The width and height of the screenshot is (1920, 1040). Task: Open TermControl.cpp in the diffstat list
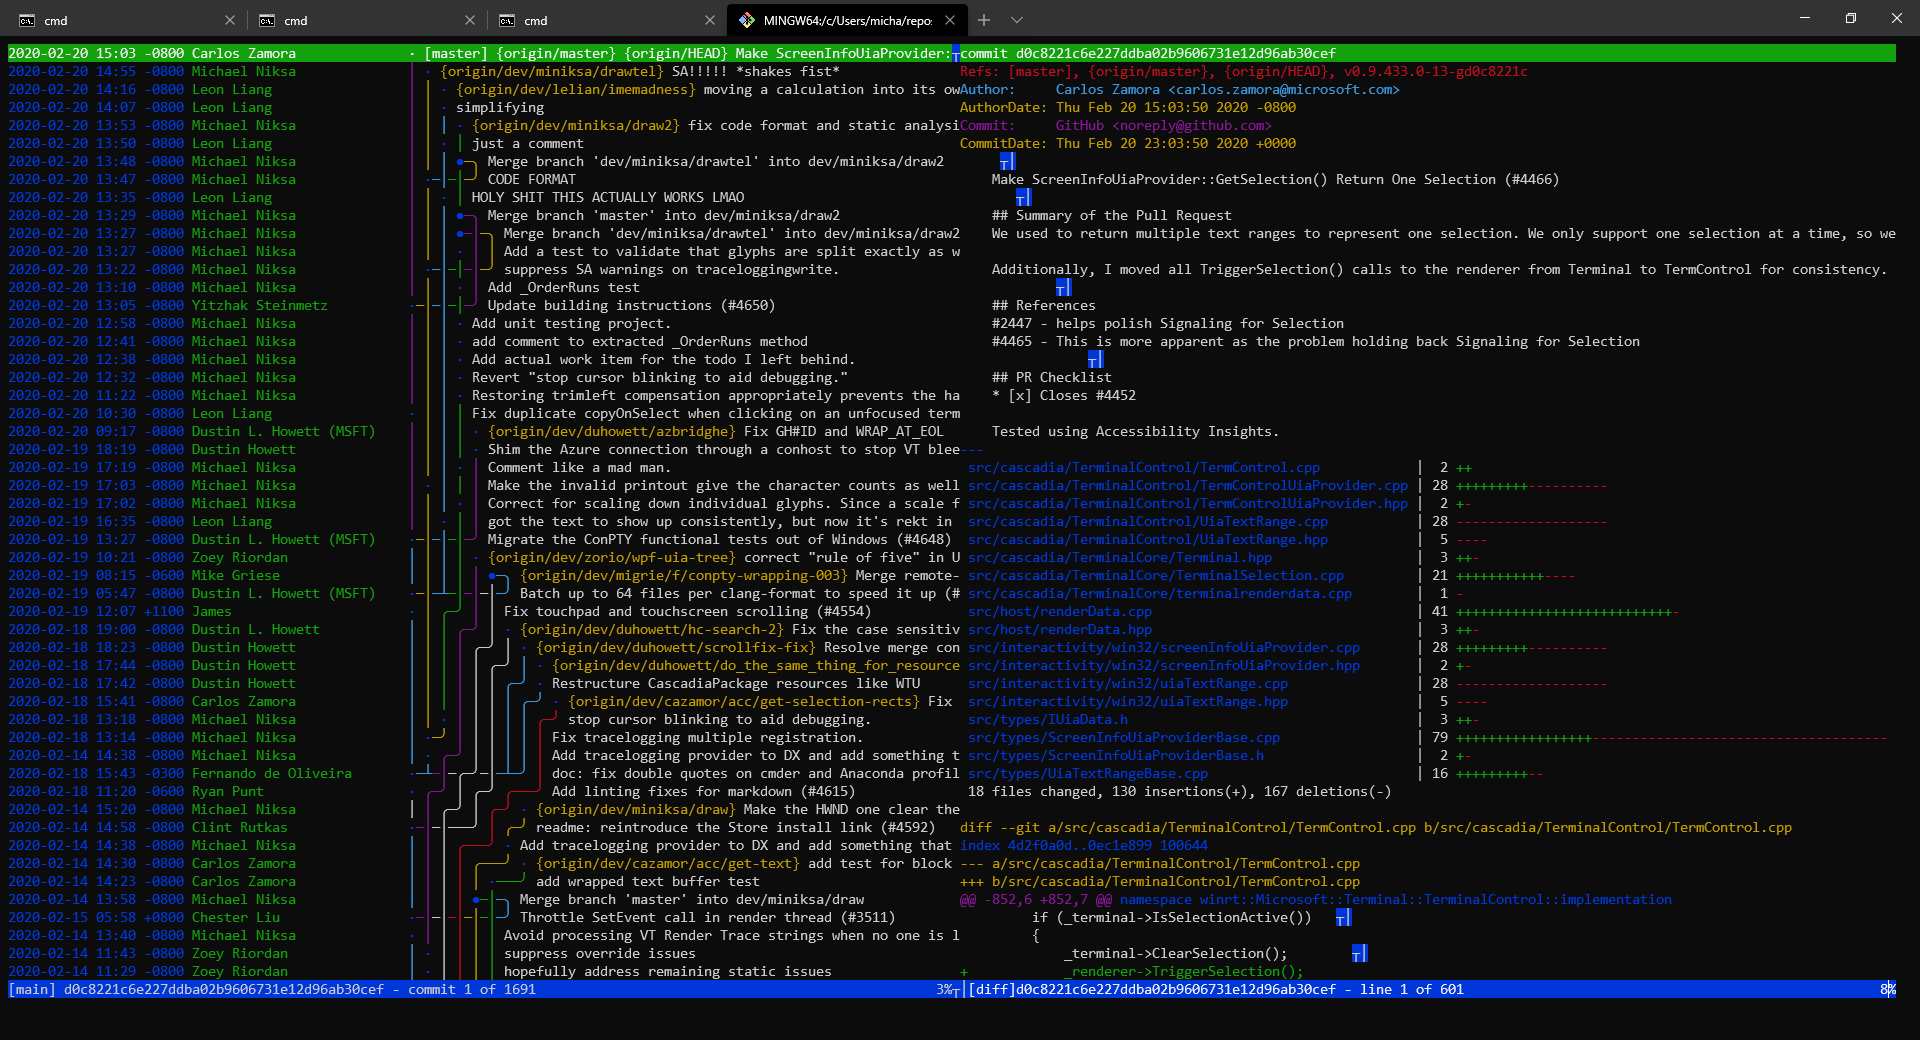coord(1144,467)
